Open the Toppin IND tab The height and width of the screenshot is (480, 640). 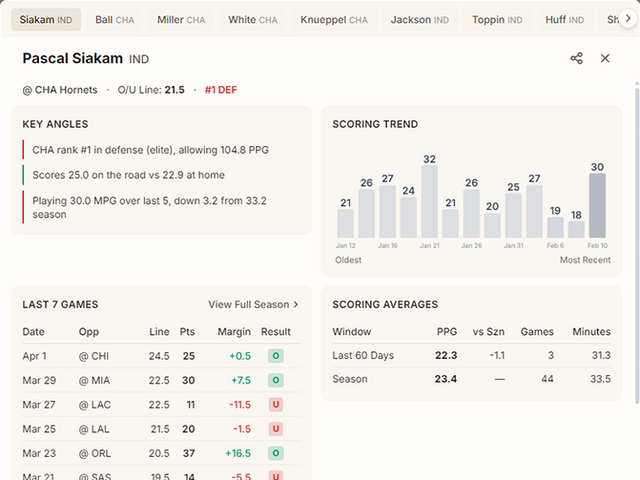tap(497, 20)
